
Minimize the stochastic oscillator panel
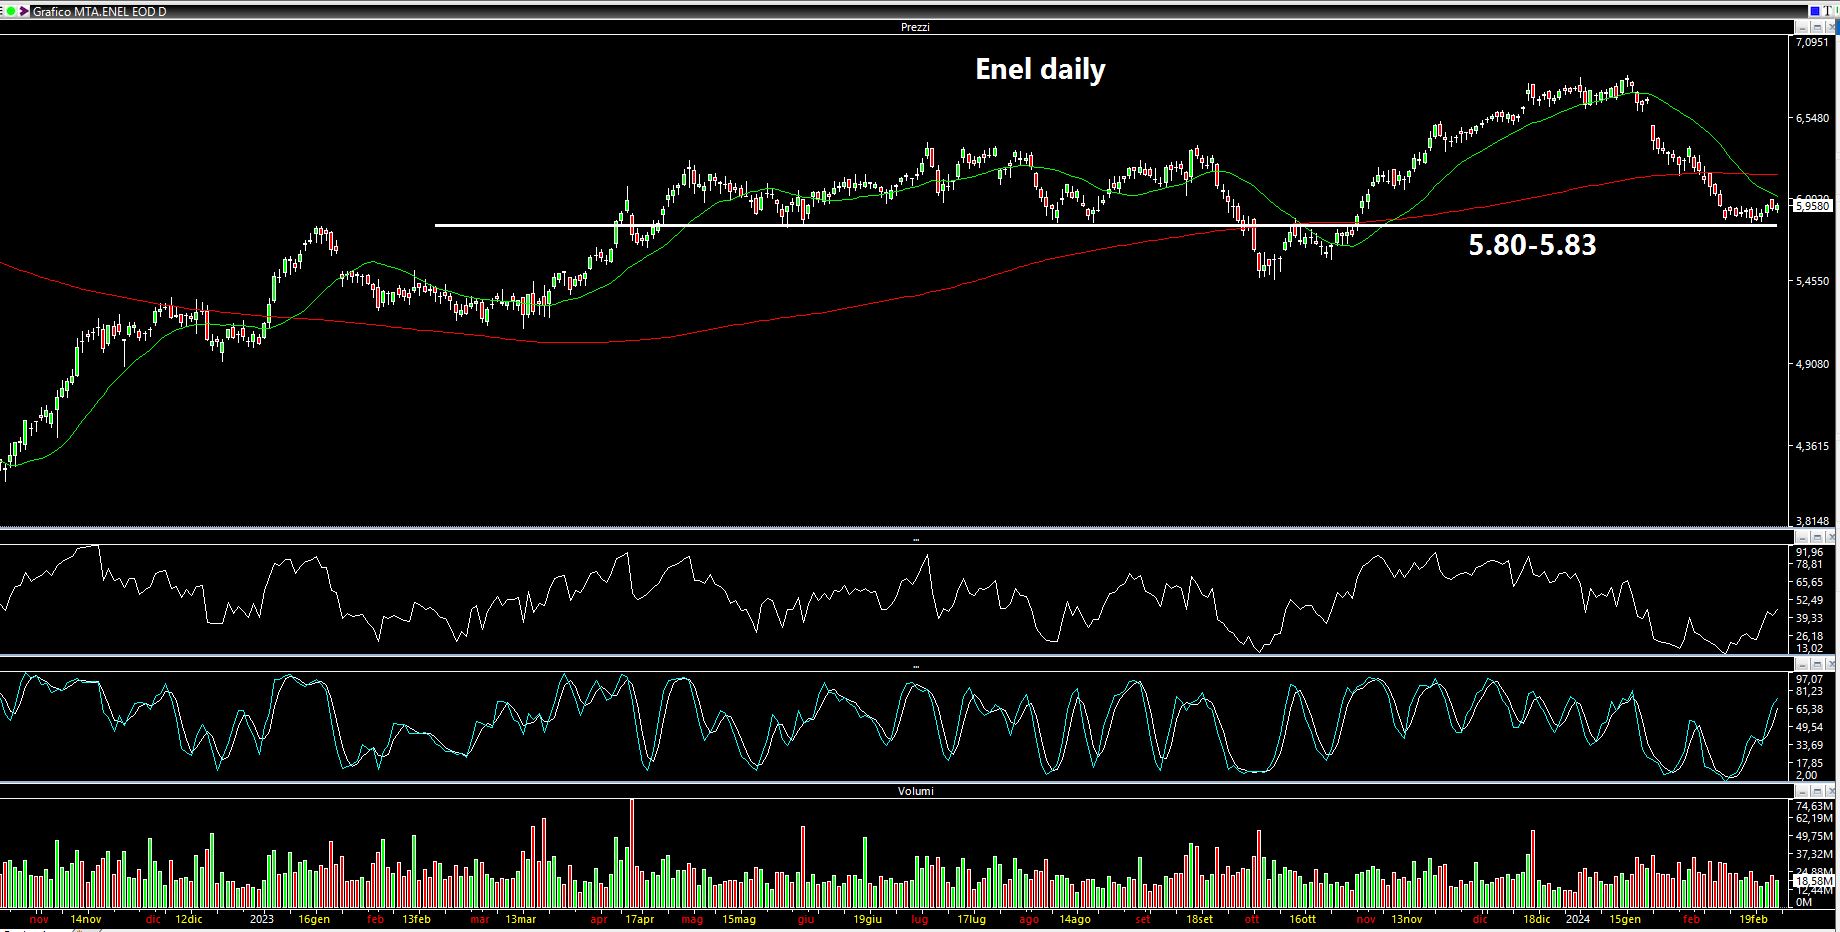coord(1802,665)
